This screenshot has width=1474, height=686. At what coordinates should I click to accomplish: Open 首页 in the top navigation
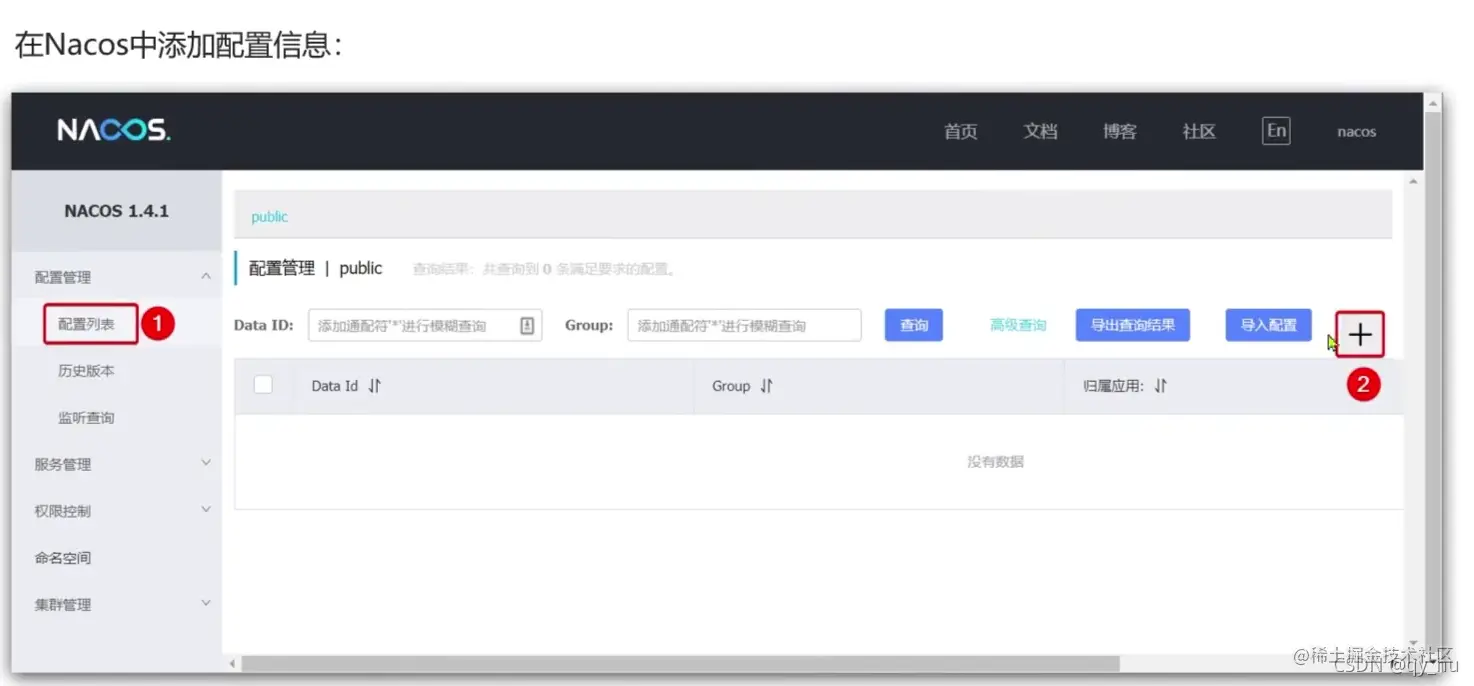click(x=959, y=131)
